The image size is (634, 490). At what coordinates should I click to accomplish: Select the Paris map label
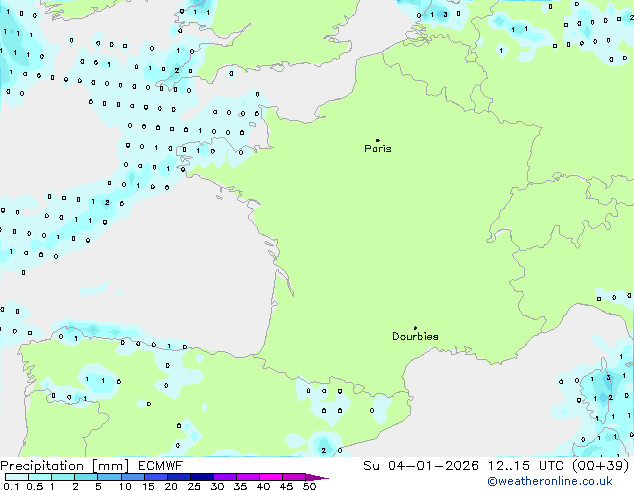[x=378, y=149]
